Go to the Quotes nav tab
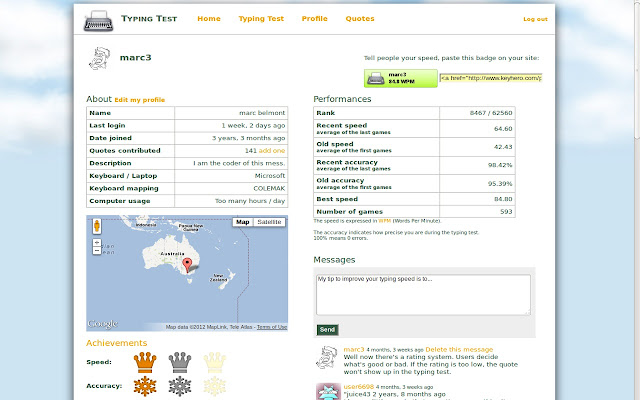The image size is (640, 400). click(x=360, y=19)
